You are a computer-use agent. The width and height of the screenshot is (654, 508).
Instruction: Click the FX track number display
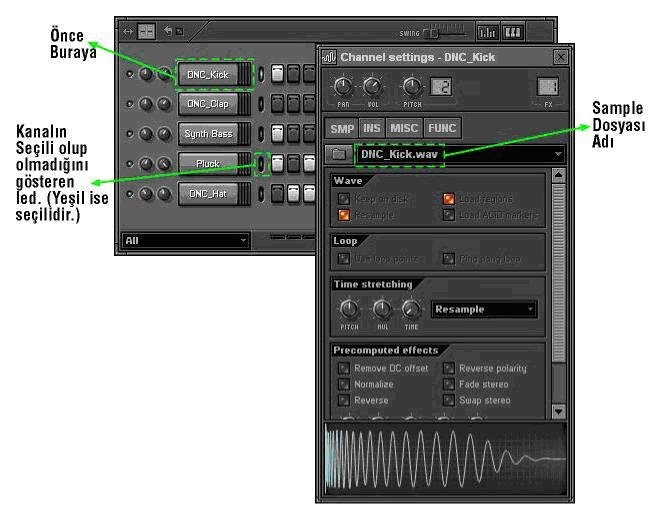pos(548,87)
